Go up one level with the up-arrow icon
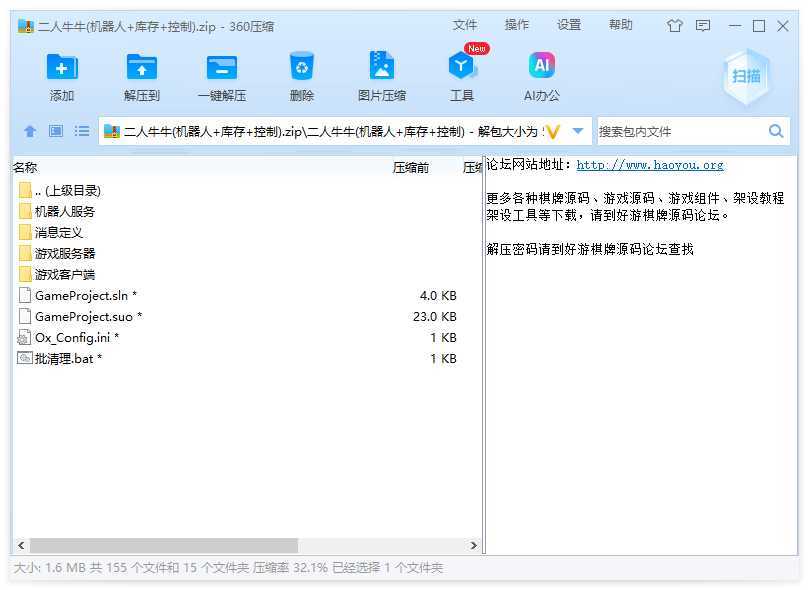Screen dimensions: 809x590 pos(30,131)
